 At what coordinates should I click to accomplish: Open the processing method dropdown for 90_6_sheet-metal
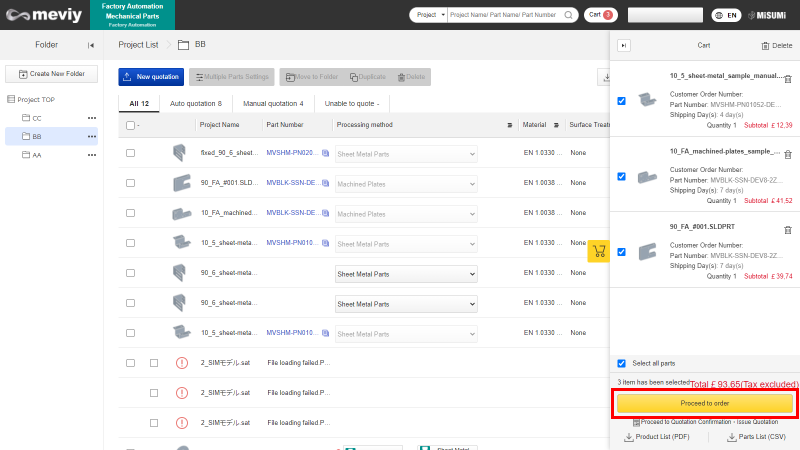[x=406, y=274]
